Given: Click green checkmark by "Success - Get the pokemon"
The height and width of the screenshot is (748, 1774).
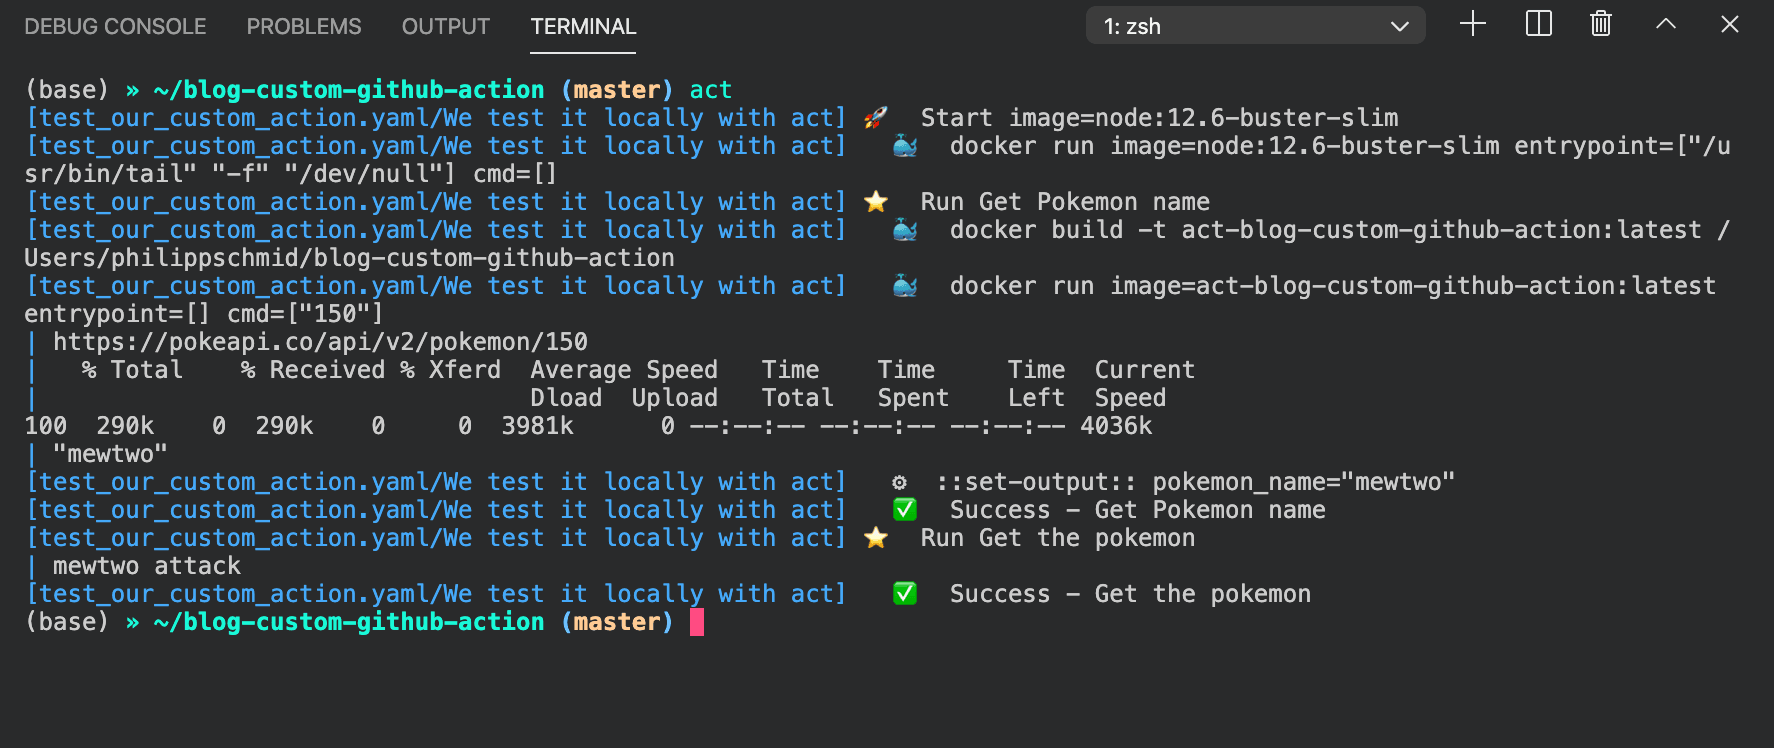Looking at the screenshot, I should [905, 594].
